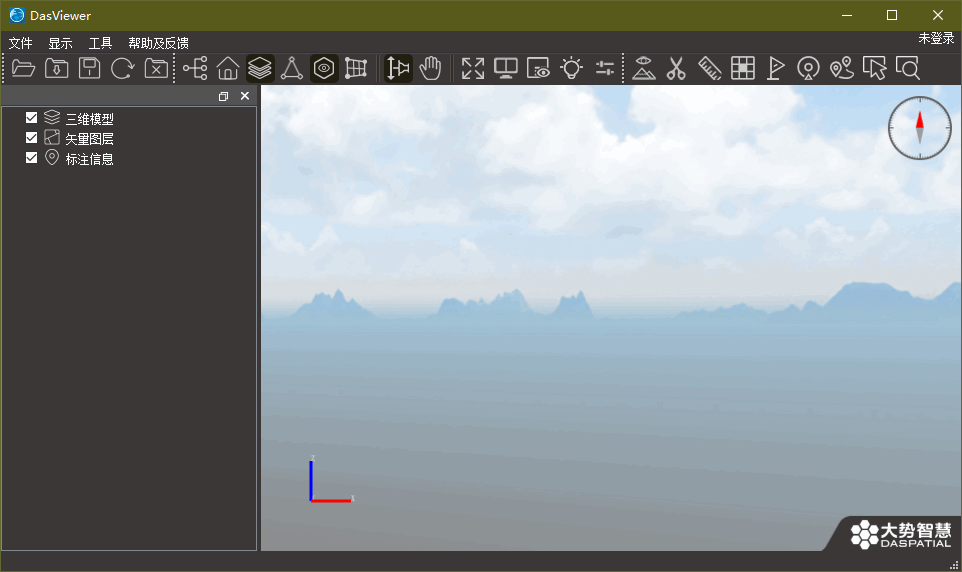
Task: Open the 显示 menu
Action: coord(60,43)
